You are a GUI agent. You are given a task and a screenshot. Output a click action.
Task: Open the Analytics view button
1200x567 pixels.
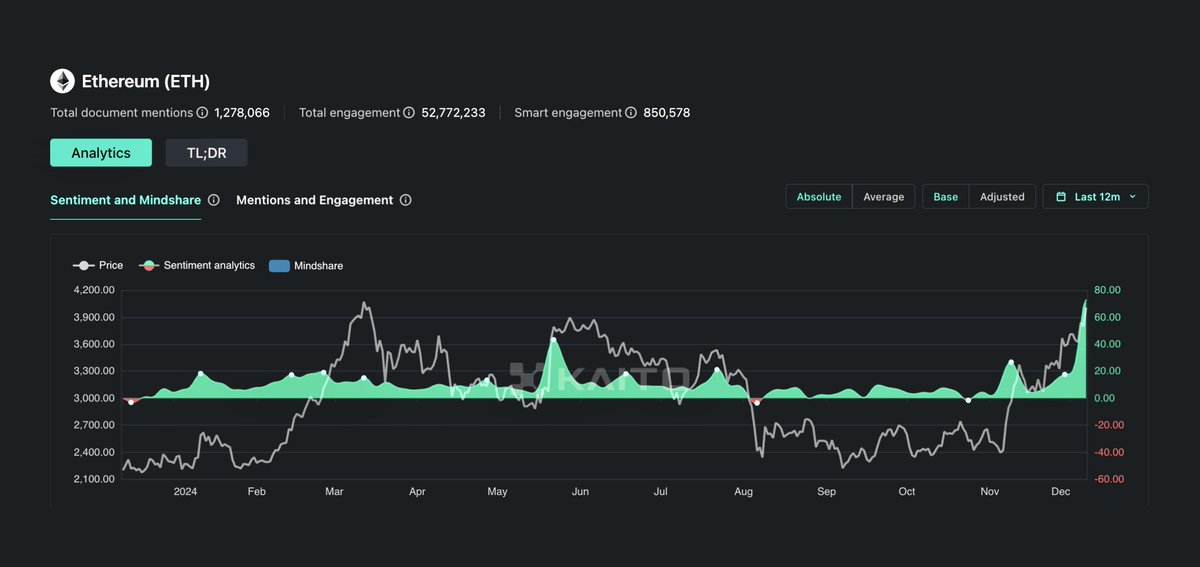101,153
